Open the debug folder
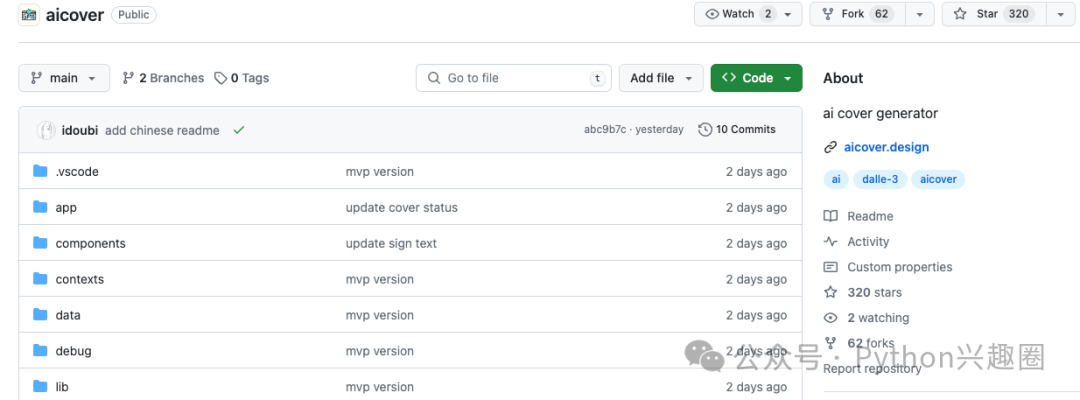Screen dimensions: 1080x400 pyautogui.click(x=73, y=351)
